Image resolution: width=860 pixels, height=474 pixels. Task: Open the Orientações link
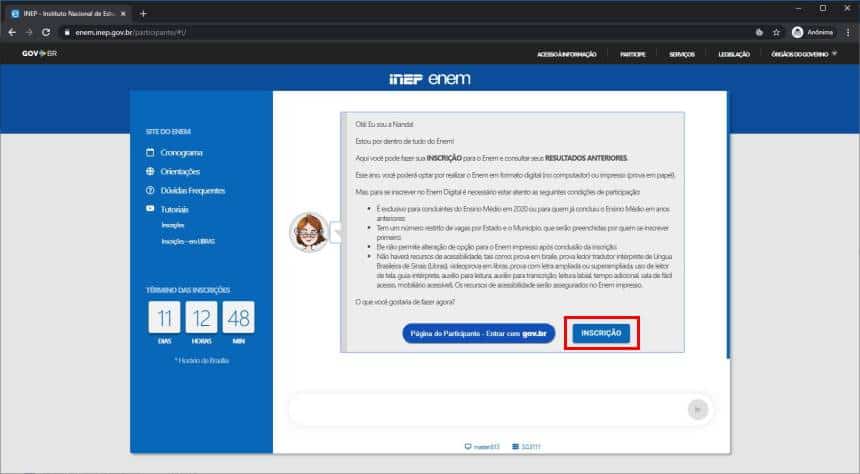click(x=180, y=172)
